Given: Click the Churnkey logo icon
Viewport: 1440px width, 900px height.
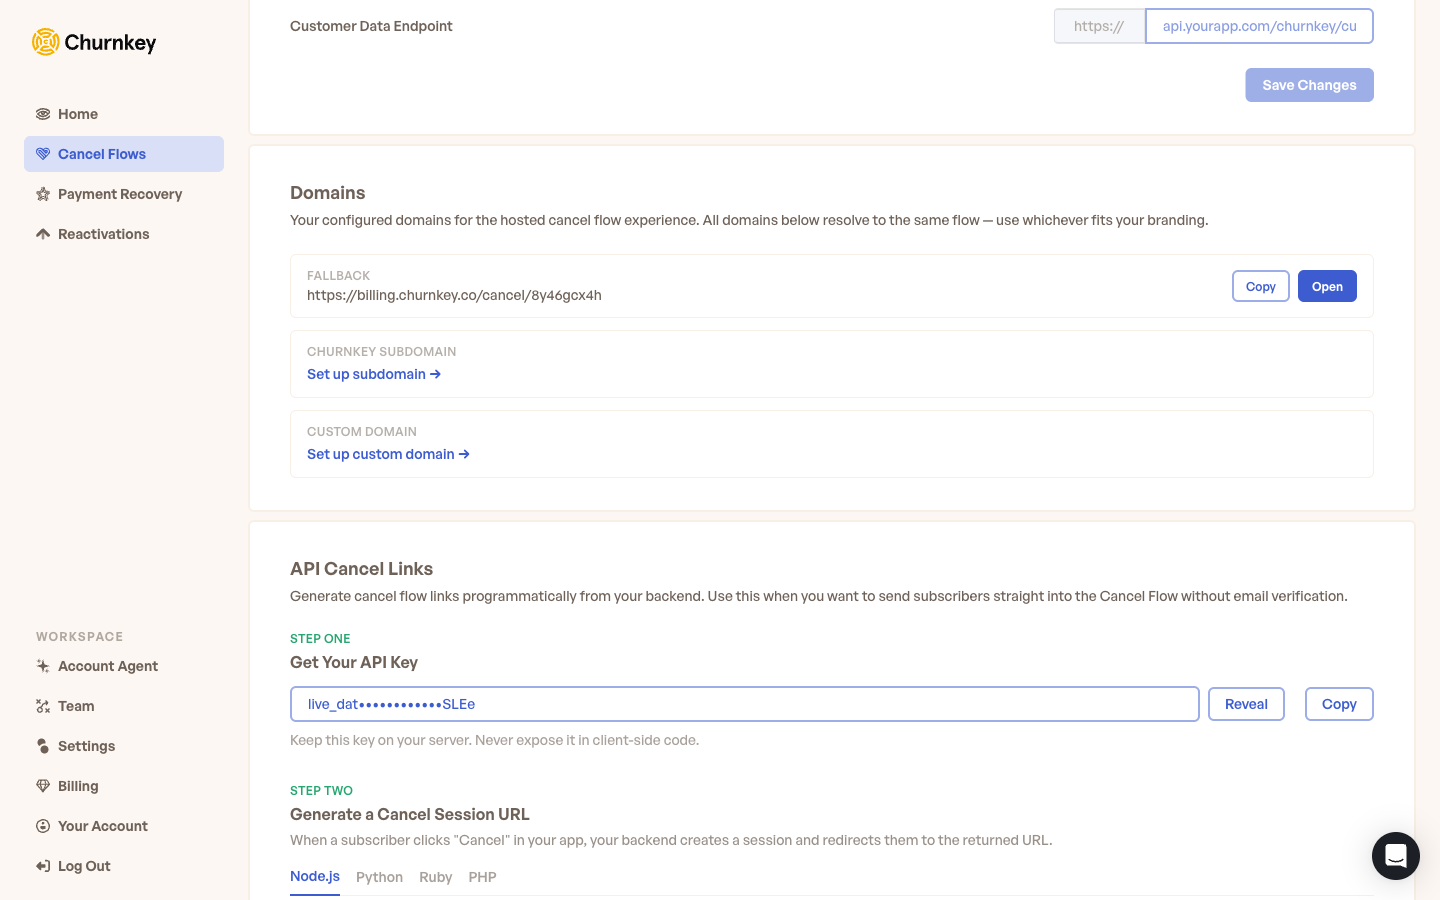Looking at the screenshot, I should [46, 42].
